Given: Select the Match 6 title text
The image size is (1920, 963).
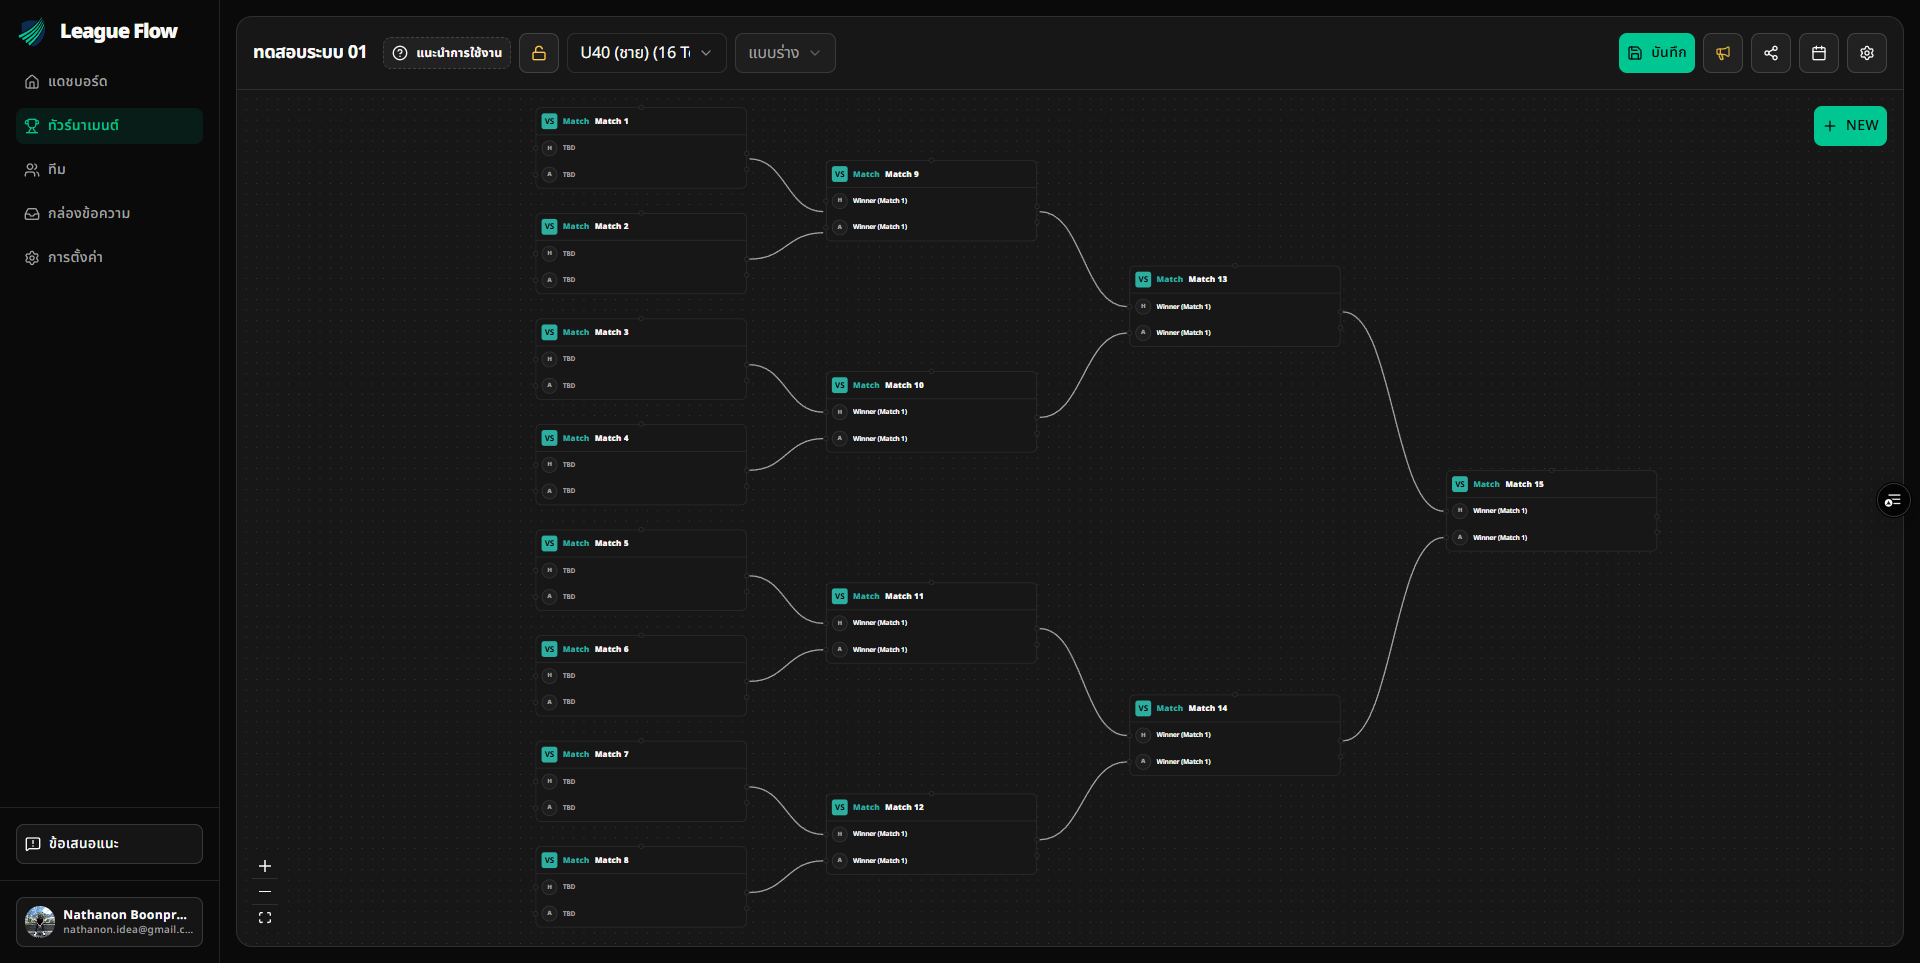Looking at the screenshot, I should [612, 649].
